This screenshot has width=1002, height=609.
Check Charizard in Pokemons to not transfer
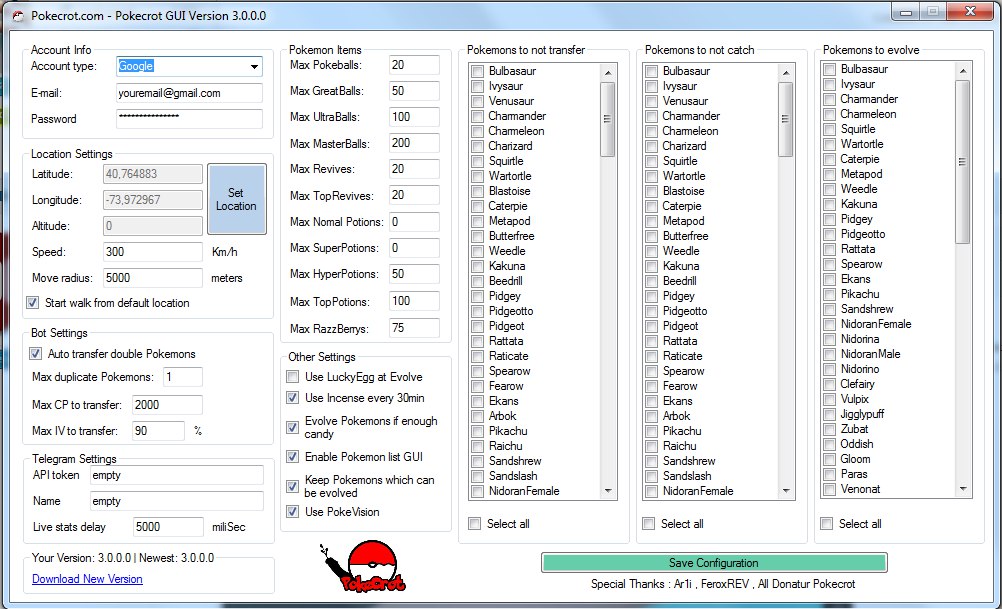tap(478, 146)
